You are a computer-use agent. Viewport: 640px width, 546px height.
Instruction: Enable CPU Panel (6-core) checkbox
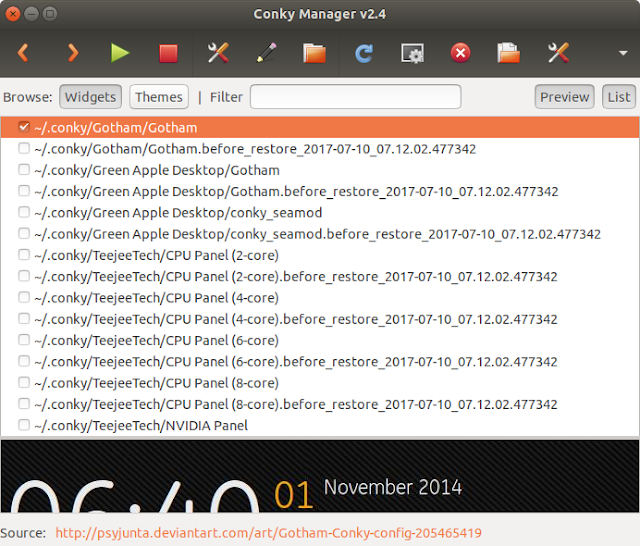point(24,340)
